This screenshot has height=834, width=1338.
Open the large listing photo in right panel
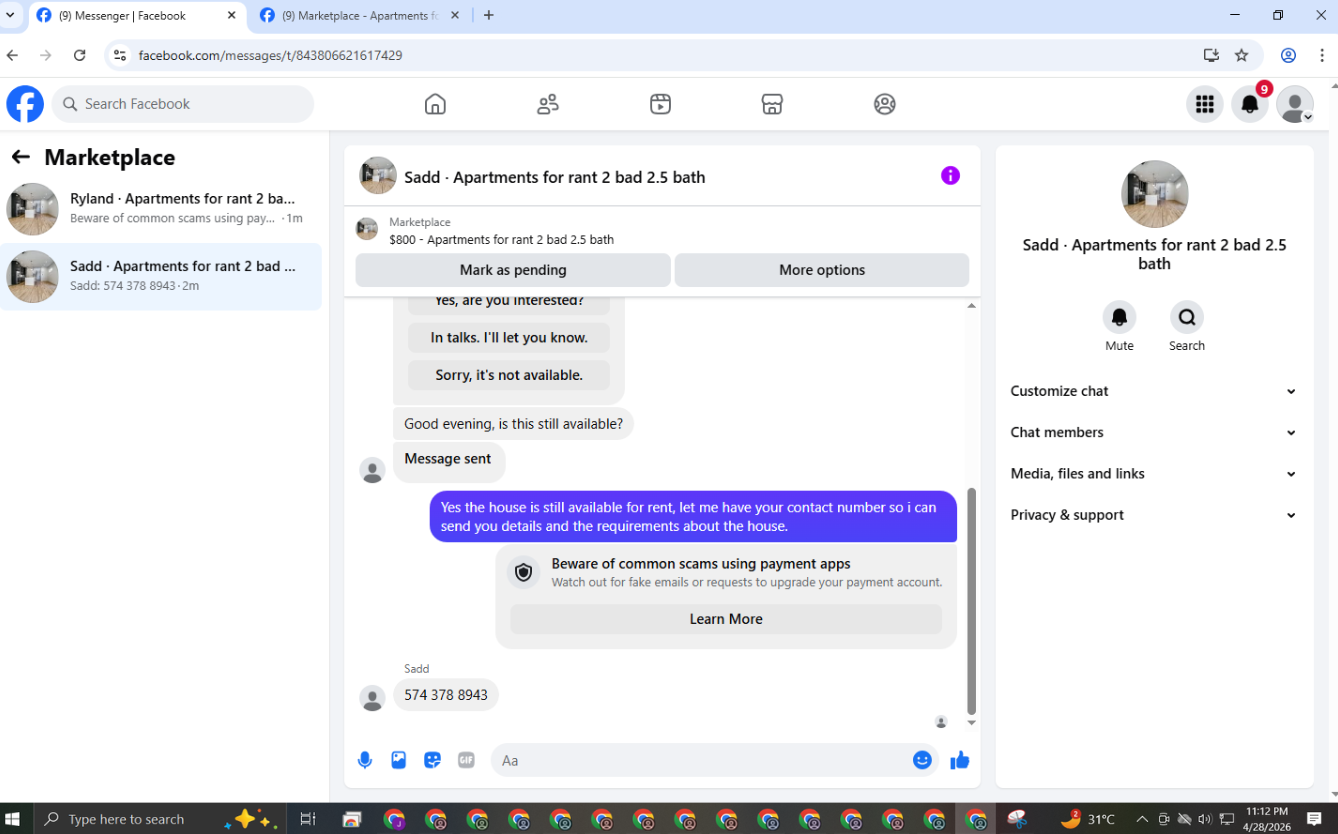coord(1154,194)
